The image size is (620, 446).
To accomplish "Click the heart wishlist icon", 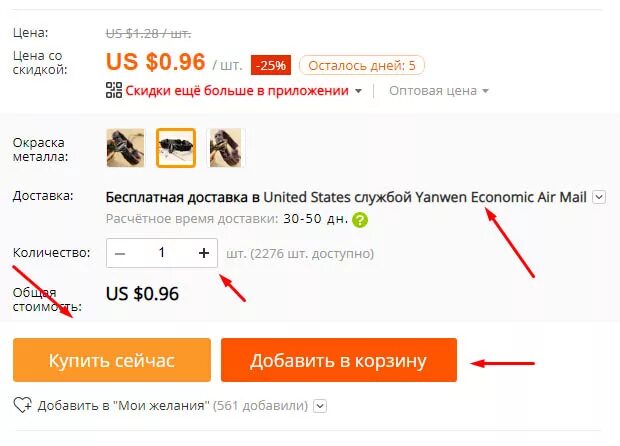I will pyautogui.click(x=23, y=405).
